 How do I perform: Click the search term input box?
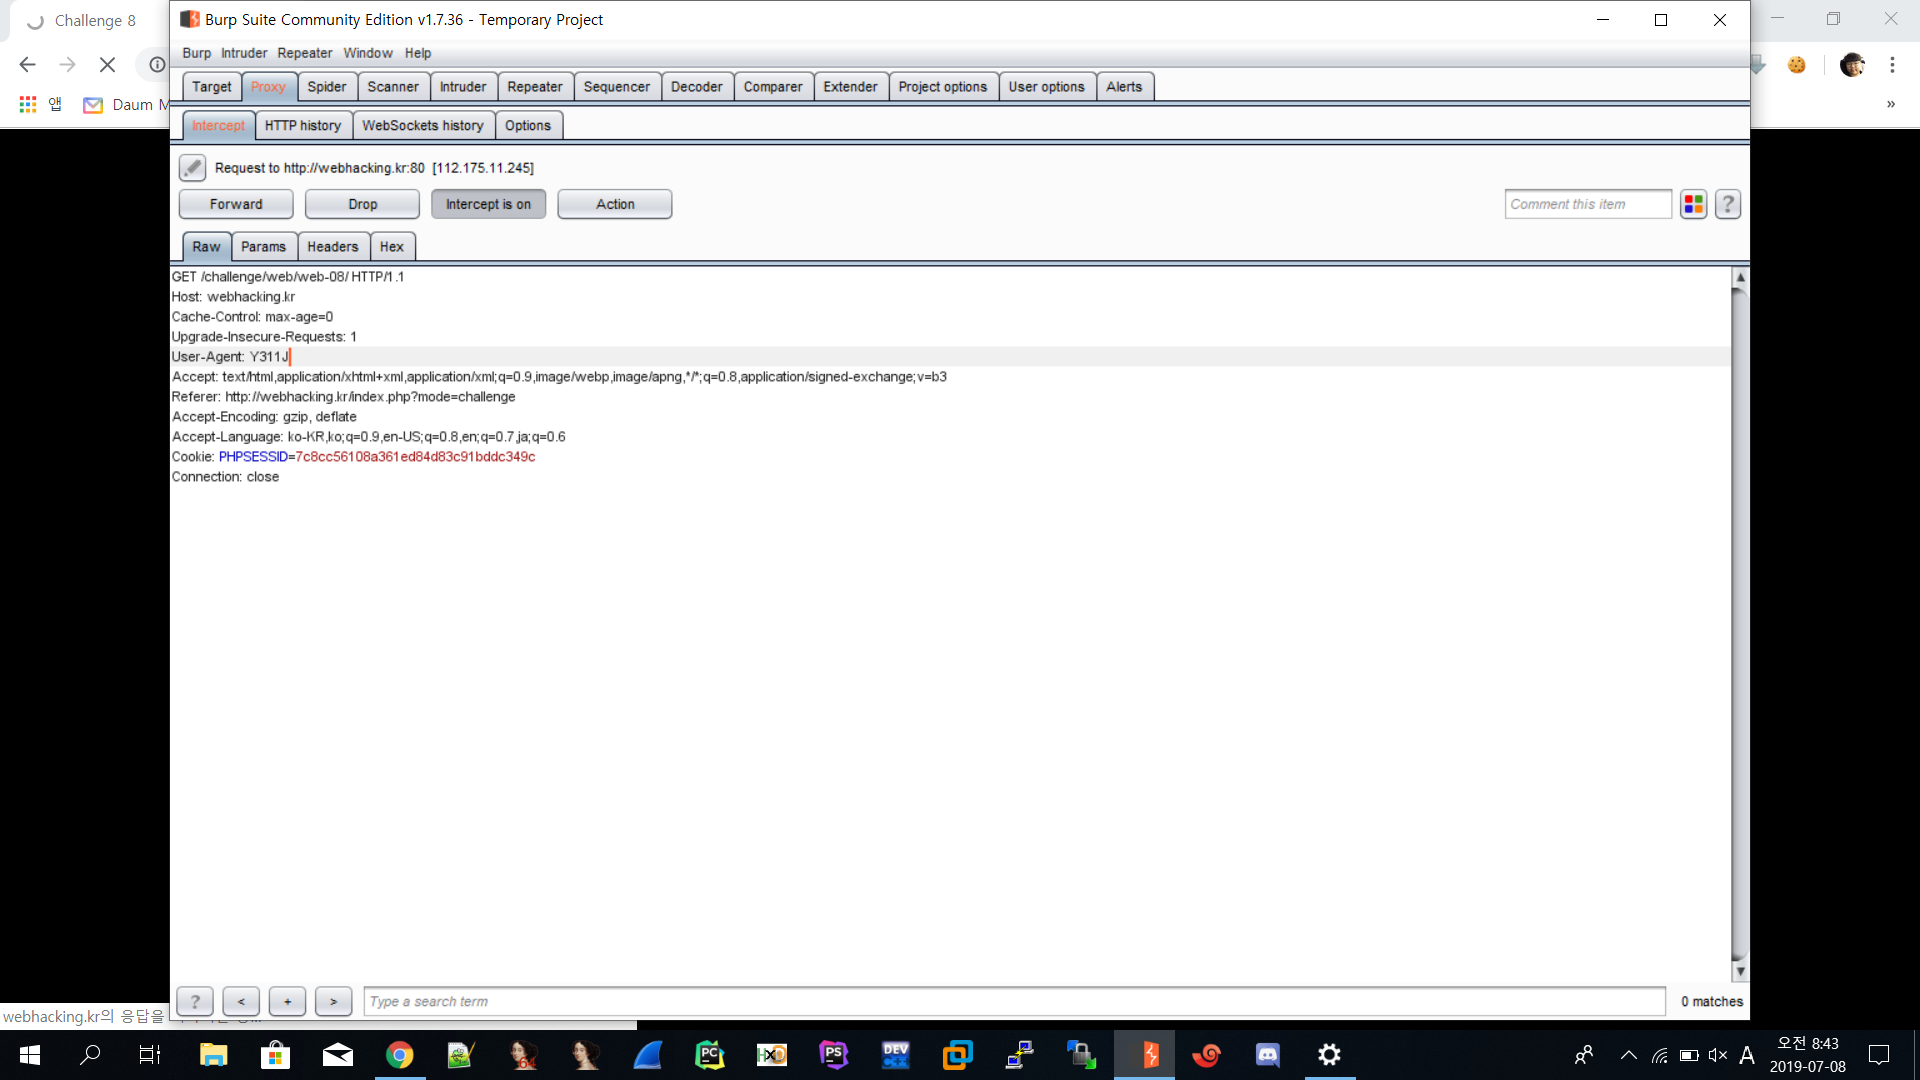point(1013,1001)
